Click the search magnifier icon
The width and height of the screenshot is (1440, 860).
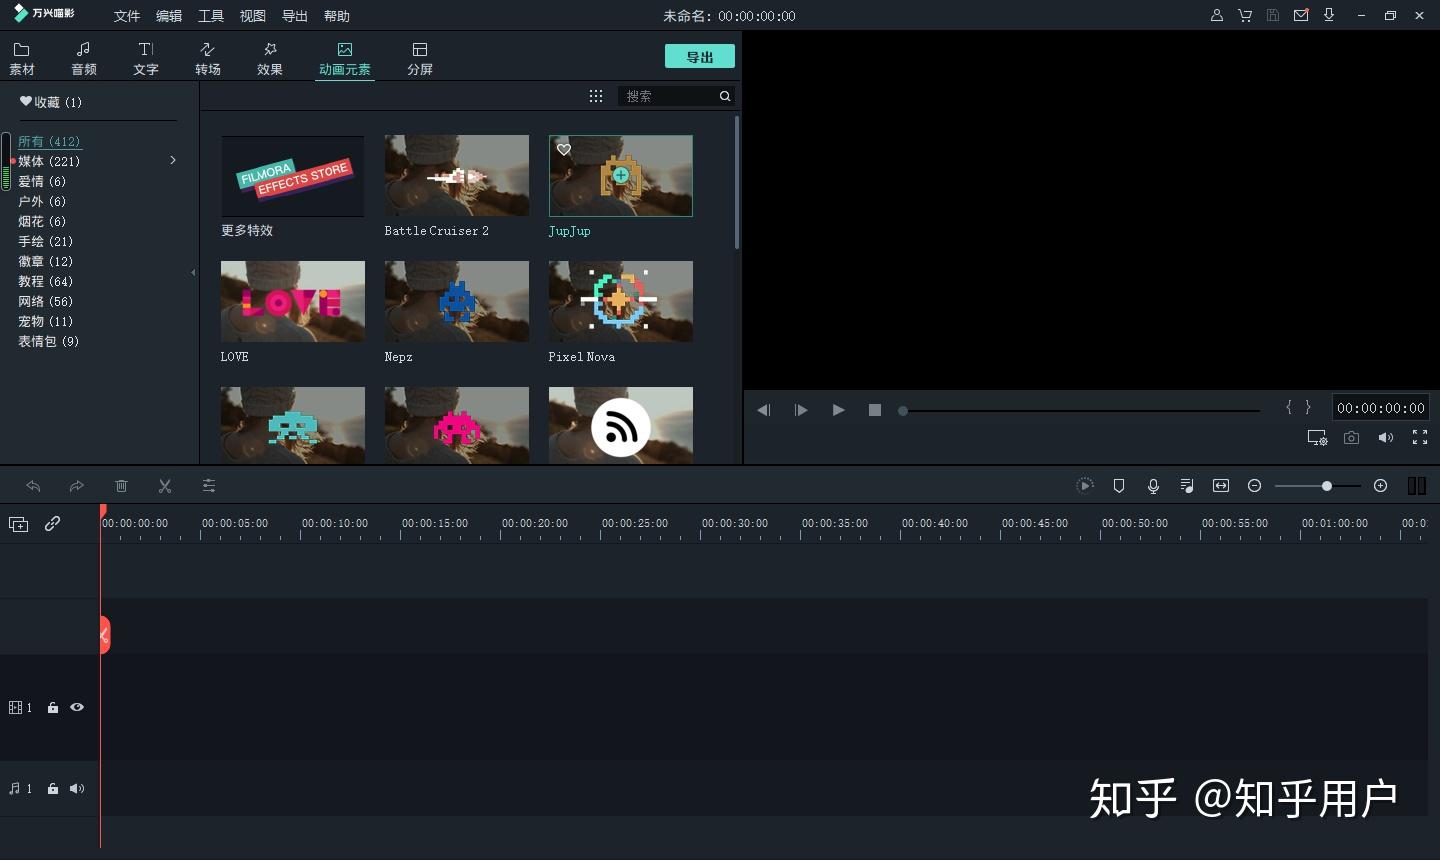(725, 96)
